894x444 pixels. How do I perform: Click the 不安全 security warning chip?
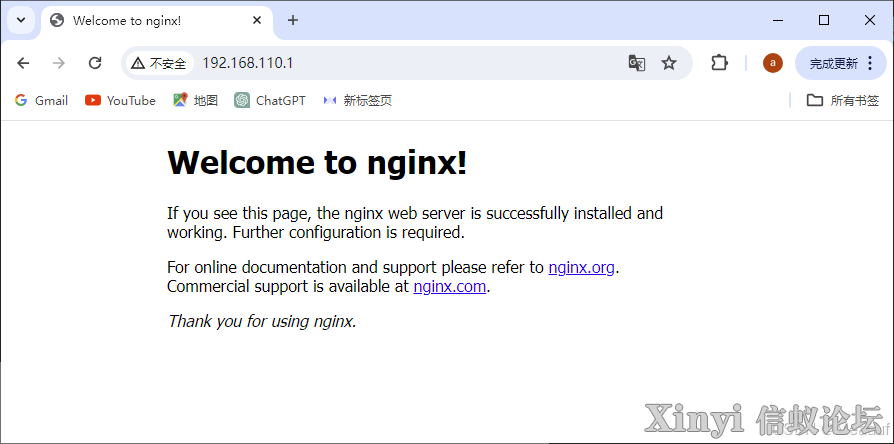(159, 63)
